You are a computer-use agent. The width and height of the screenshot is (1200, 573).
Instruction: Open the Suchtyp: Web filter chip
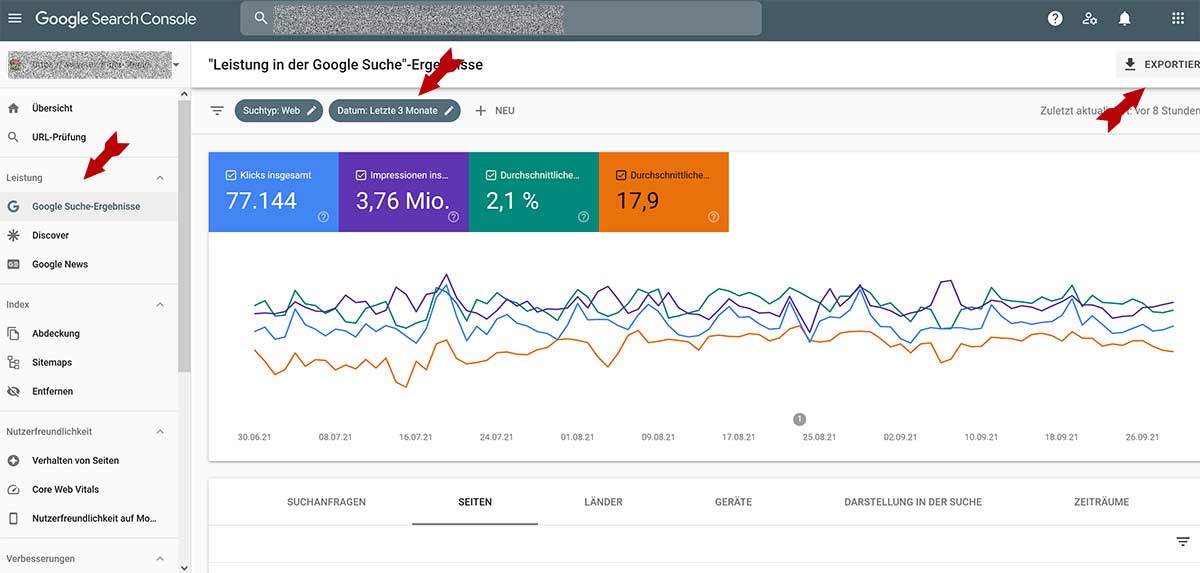pyautogui.click(x=279, y=110)
